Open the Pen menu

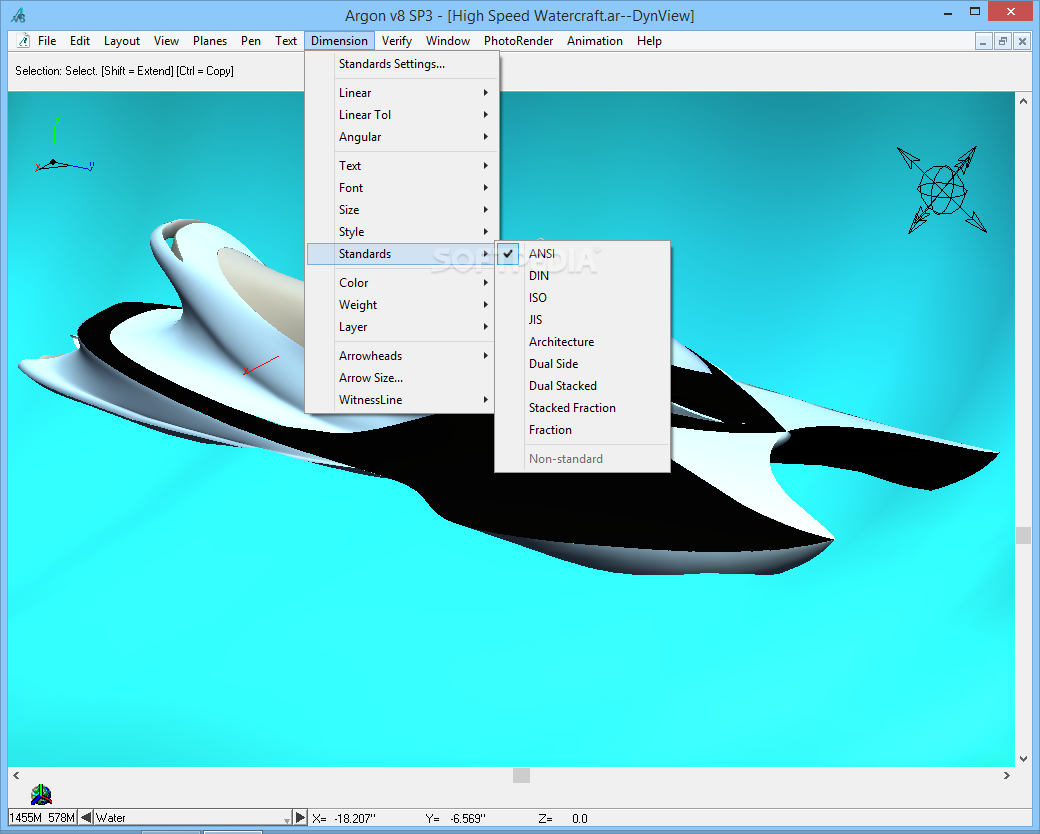251,40
